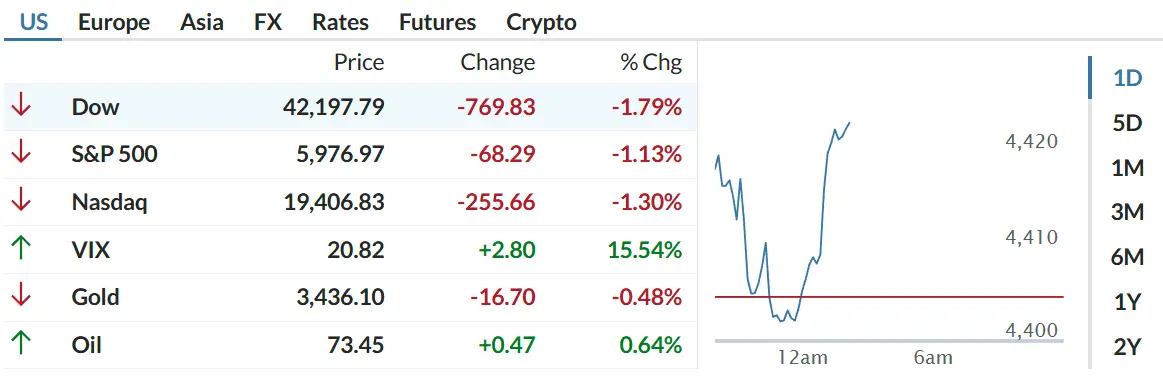Set chart range to 5D
The image size is (1163, 386).
(1127, 123)
